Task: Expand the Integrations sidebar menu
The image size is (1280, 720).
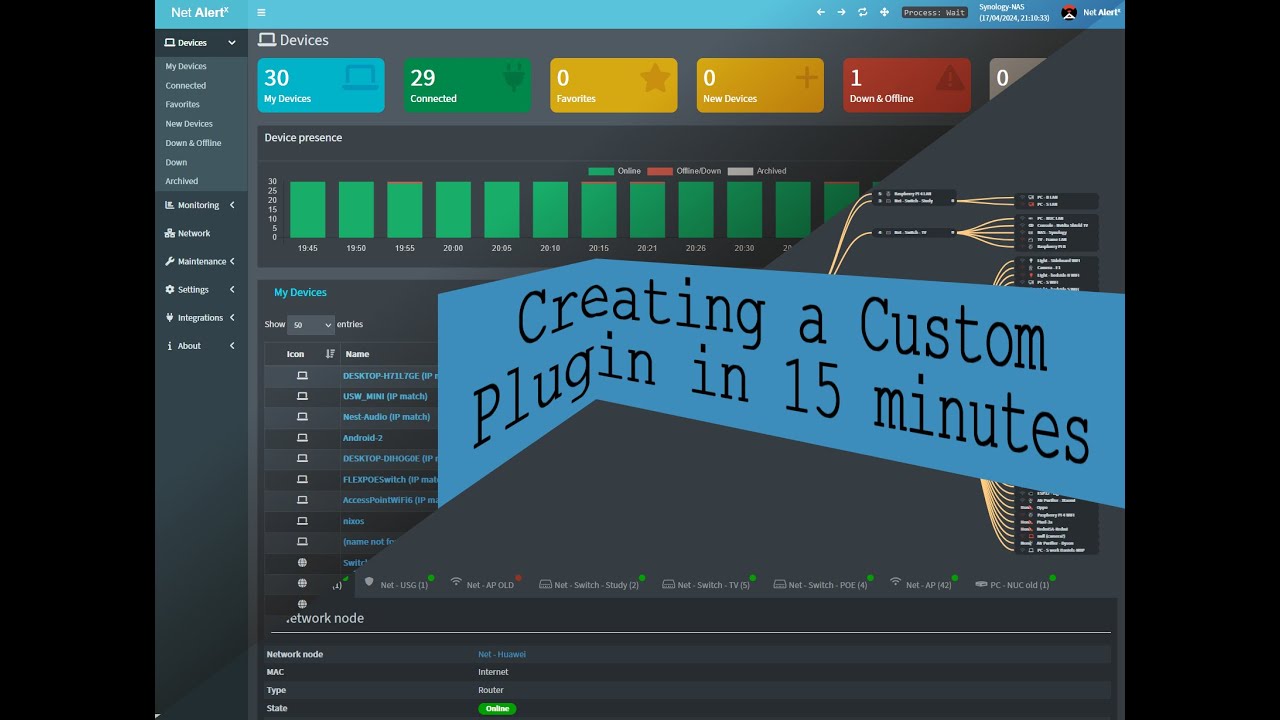Action: point(201,317)
